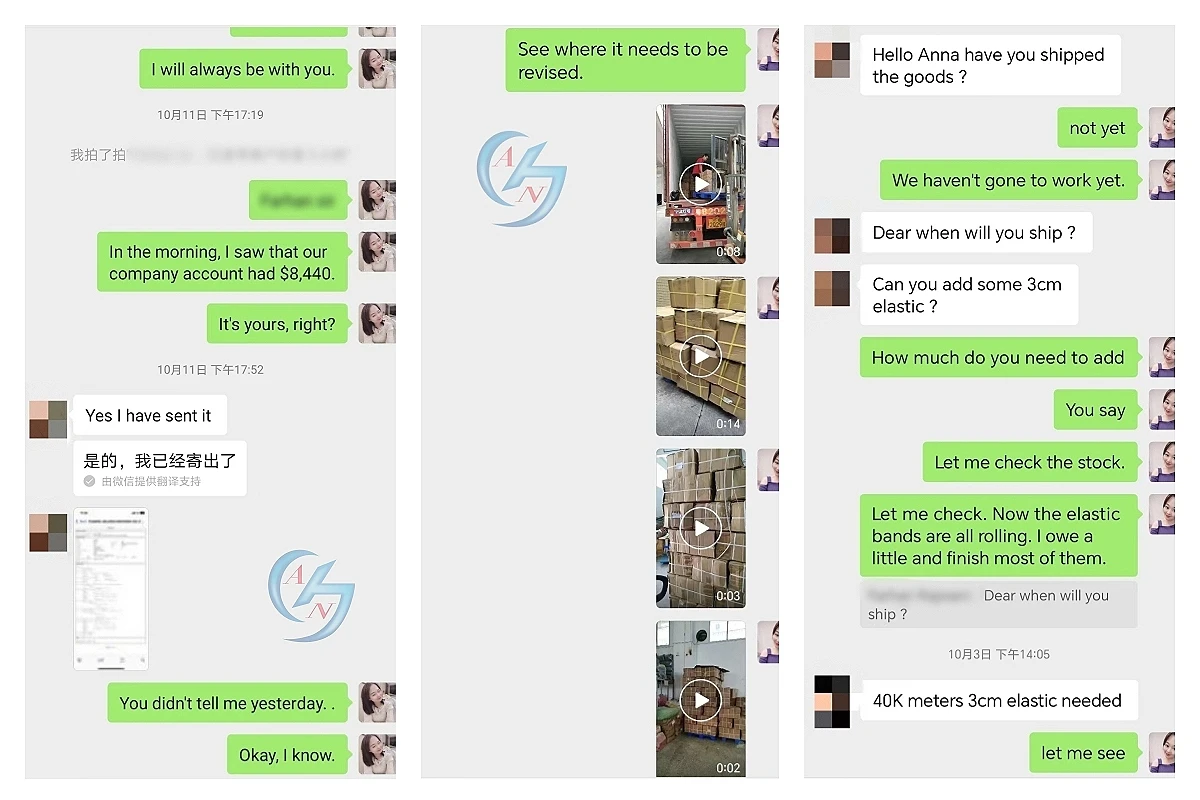This screenshot has height=800, width=1200.
Task: Play the 0:14 boxes video
Action: click(700, 356)
